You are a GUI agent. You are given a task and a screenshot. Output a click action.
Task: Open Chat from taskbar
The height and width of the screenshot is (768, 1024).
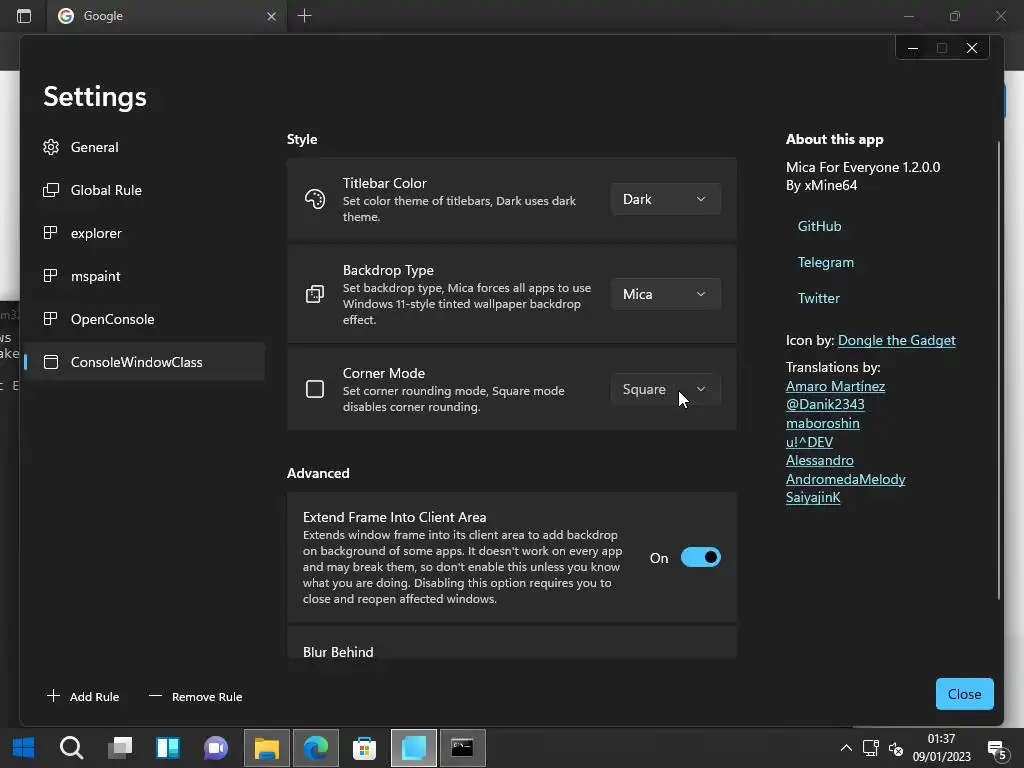tap(216, 748)
